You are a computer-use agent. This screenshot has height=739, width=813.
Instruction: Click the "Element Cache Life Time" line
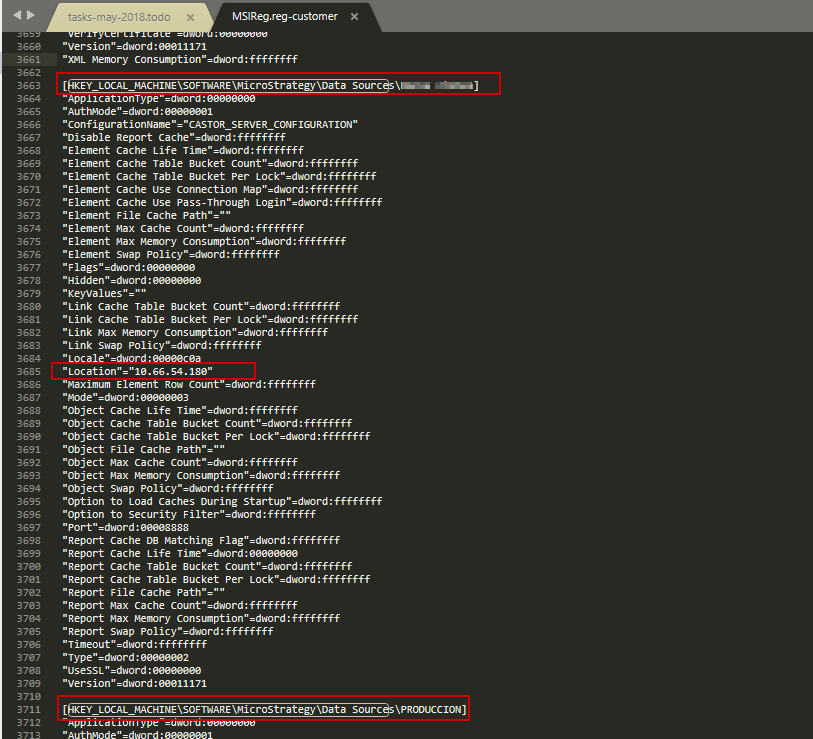click(183, 150)
